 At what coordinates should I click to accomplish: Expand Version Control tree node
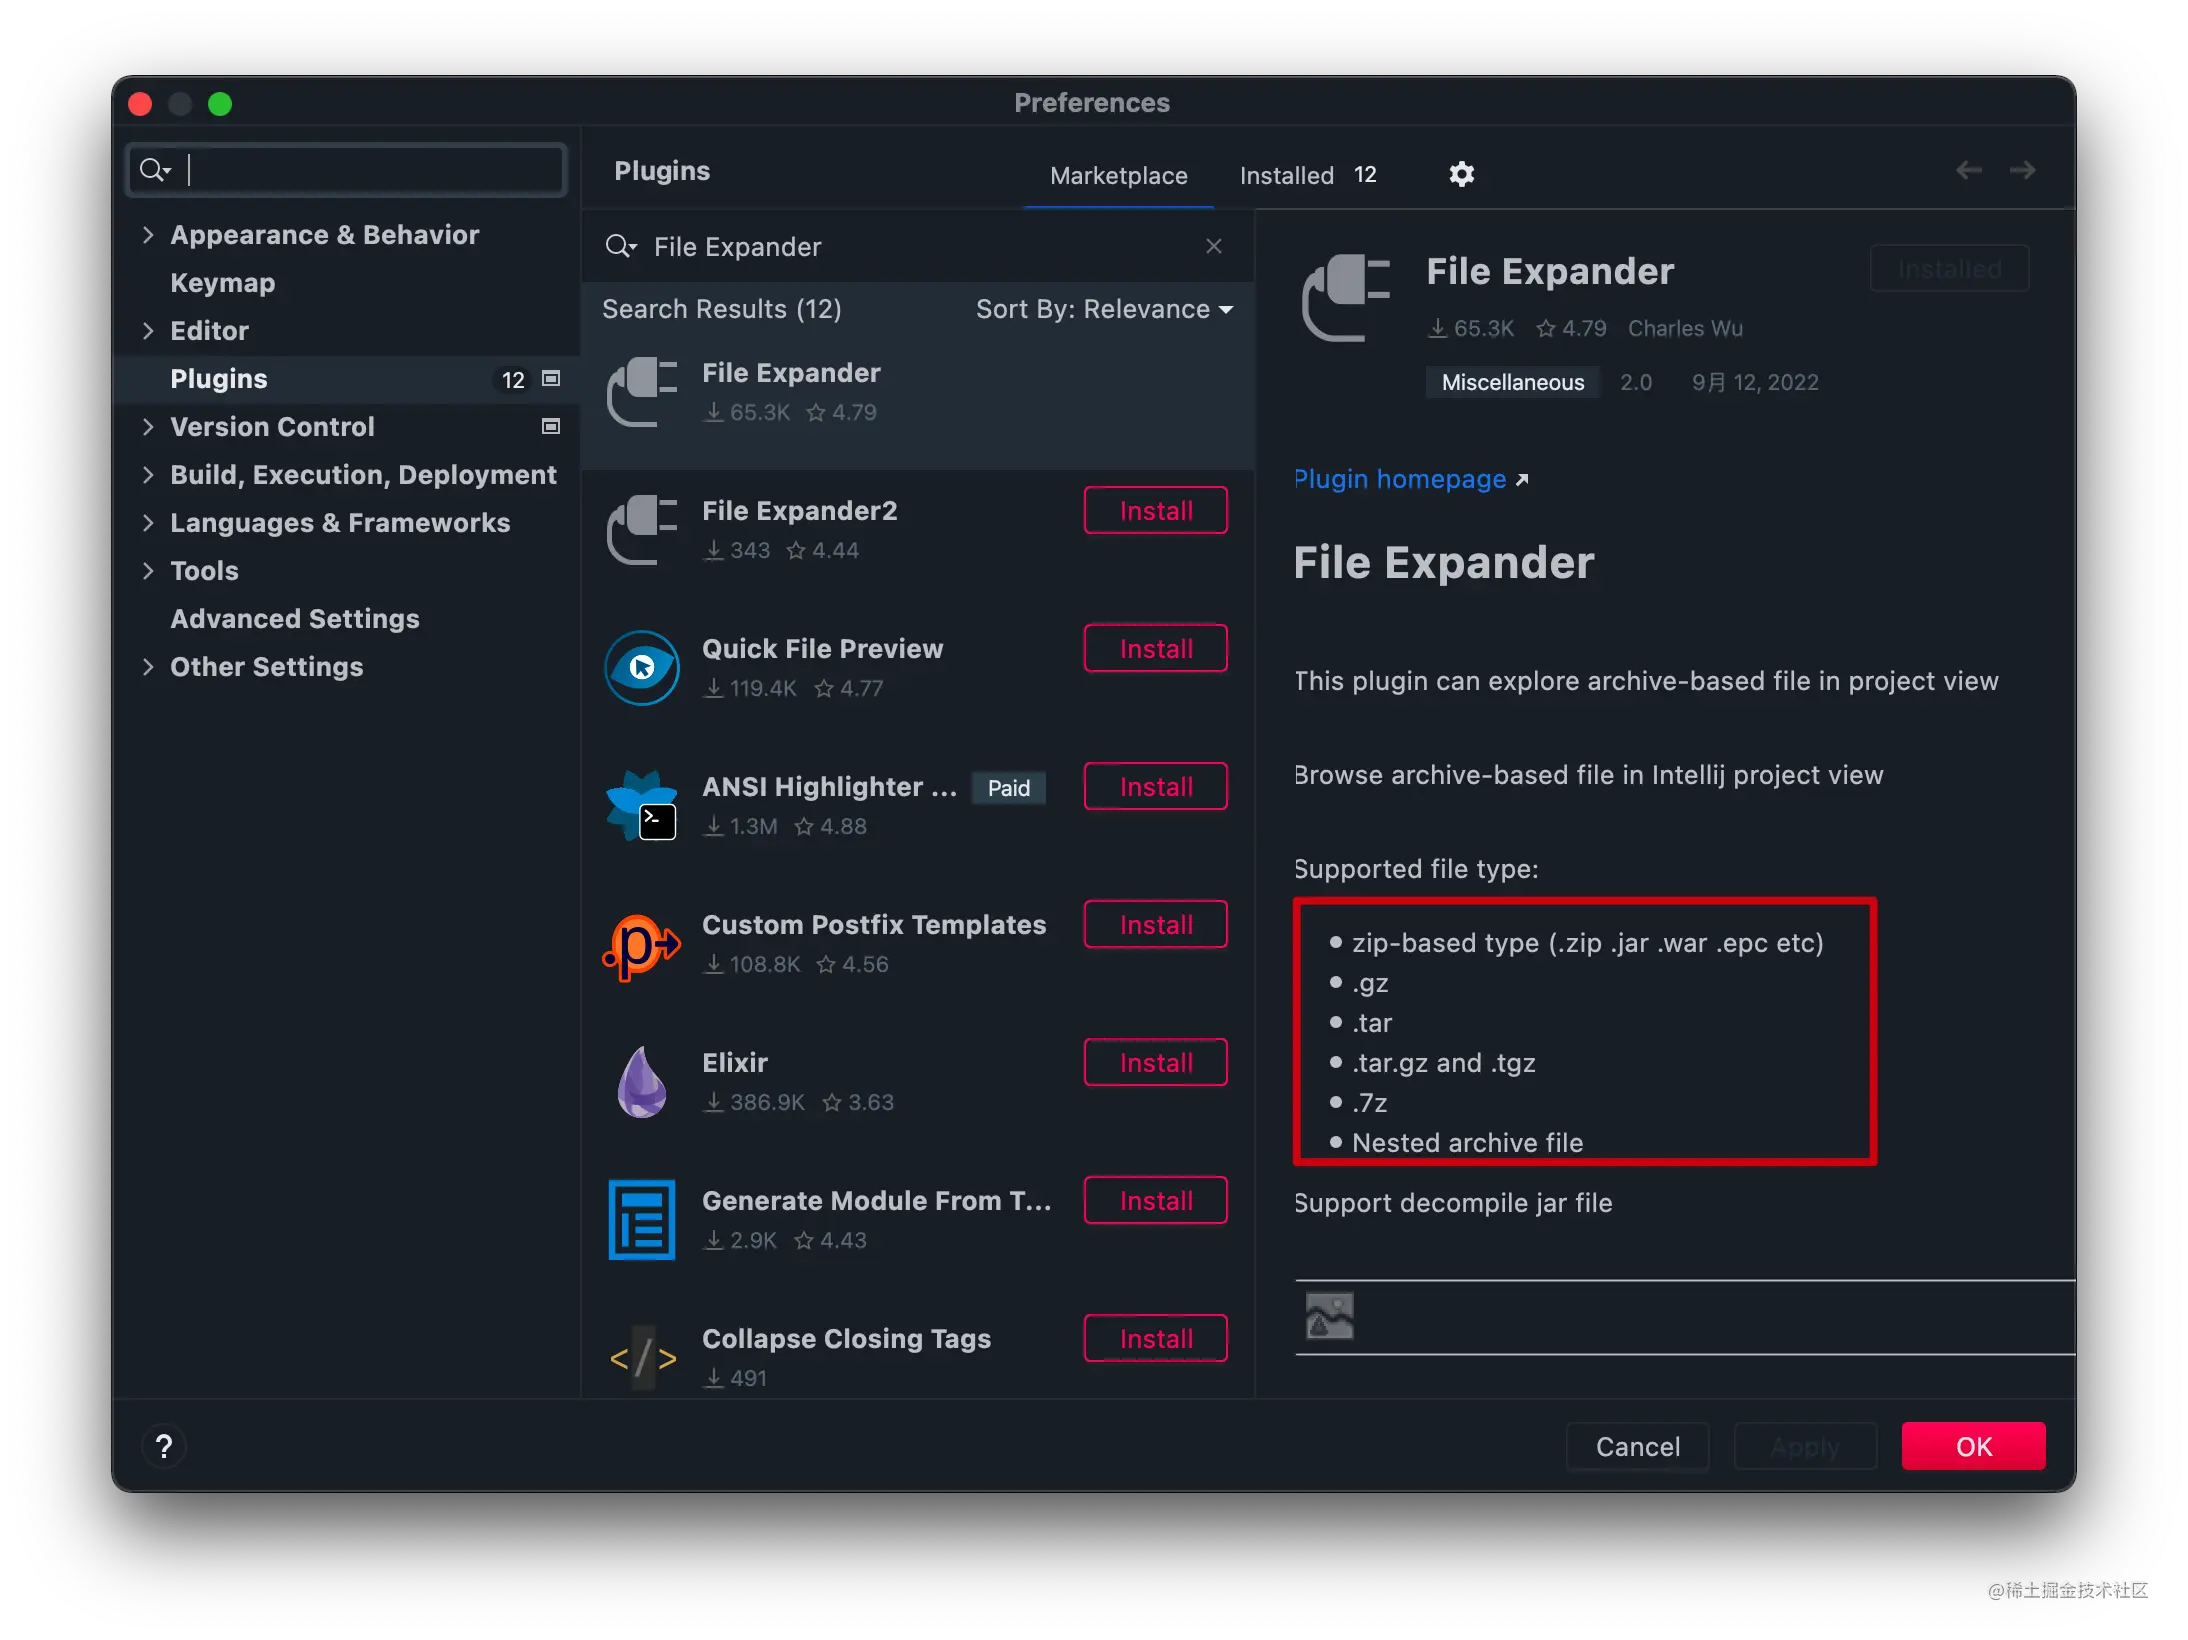[148, 427]
